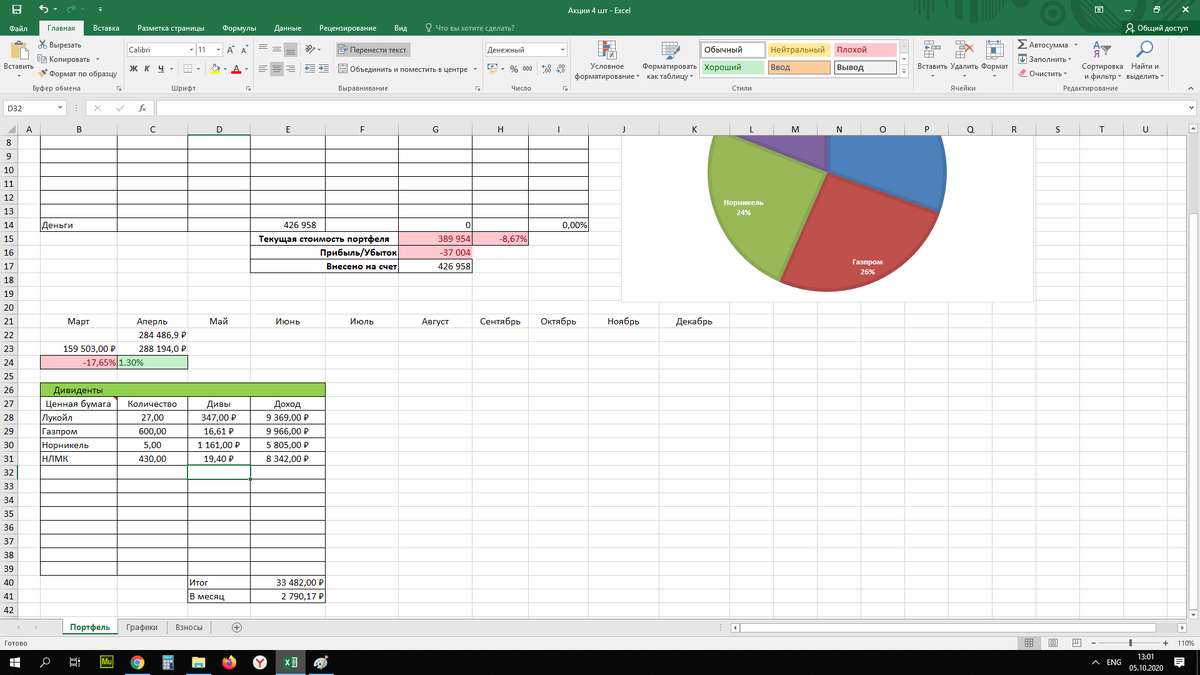Click the Font Color letter A icon
Viewport: 1200px width, 675px height.
pos(234,69)
